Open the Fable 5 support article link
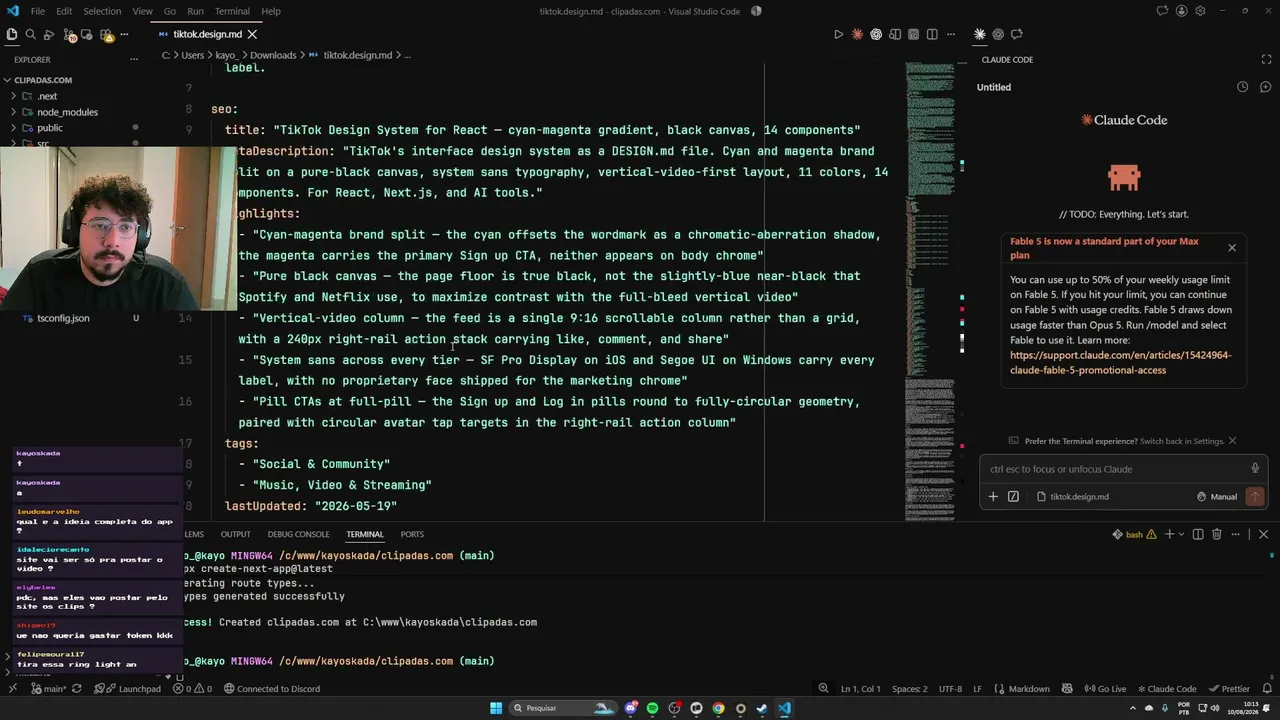 point(1120,362)
